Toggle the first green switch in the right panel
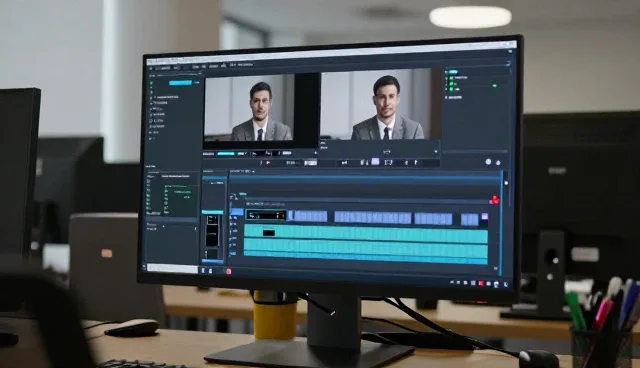Viewport: 640px width, 368px height. [x=451, y=83]
